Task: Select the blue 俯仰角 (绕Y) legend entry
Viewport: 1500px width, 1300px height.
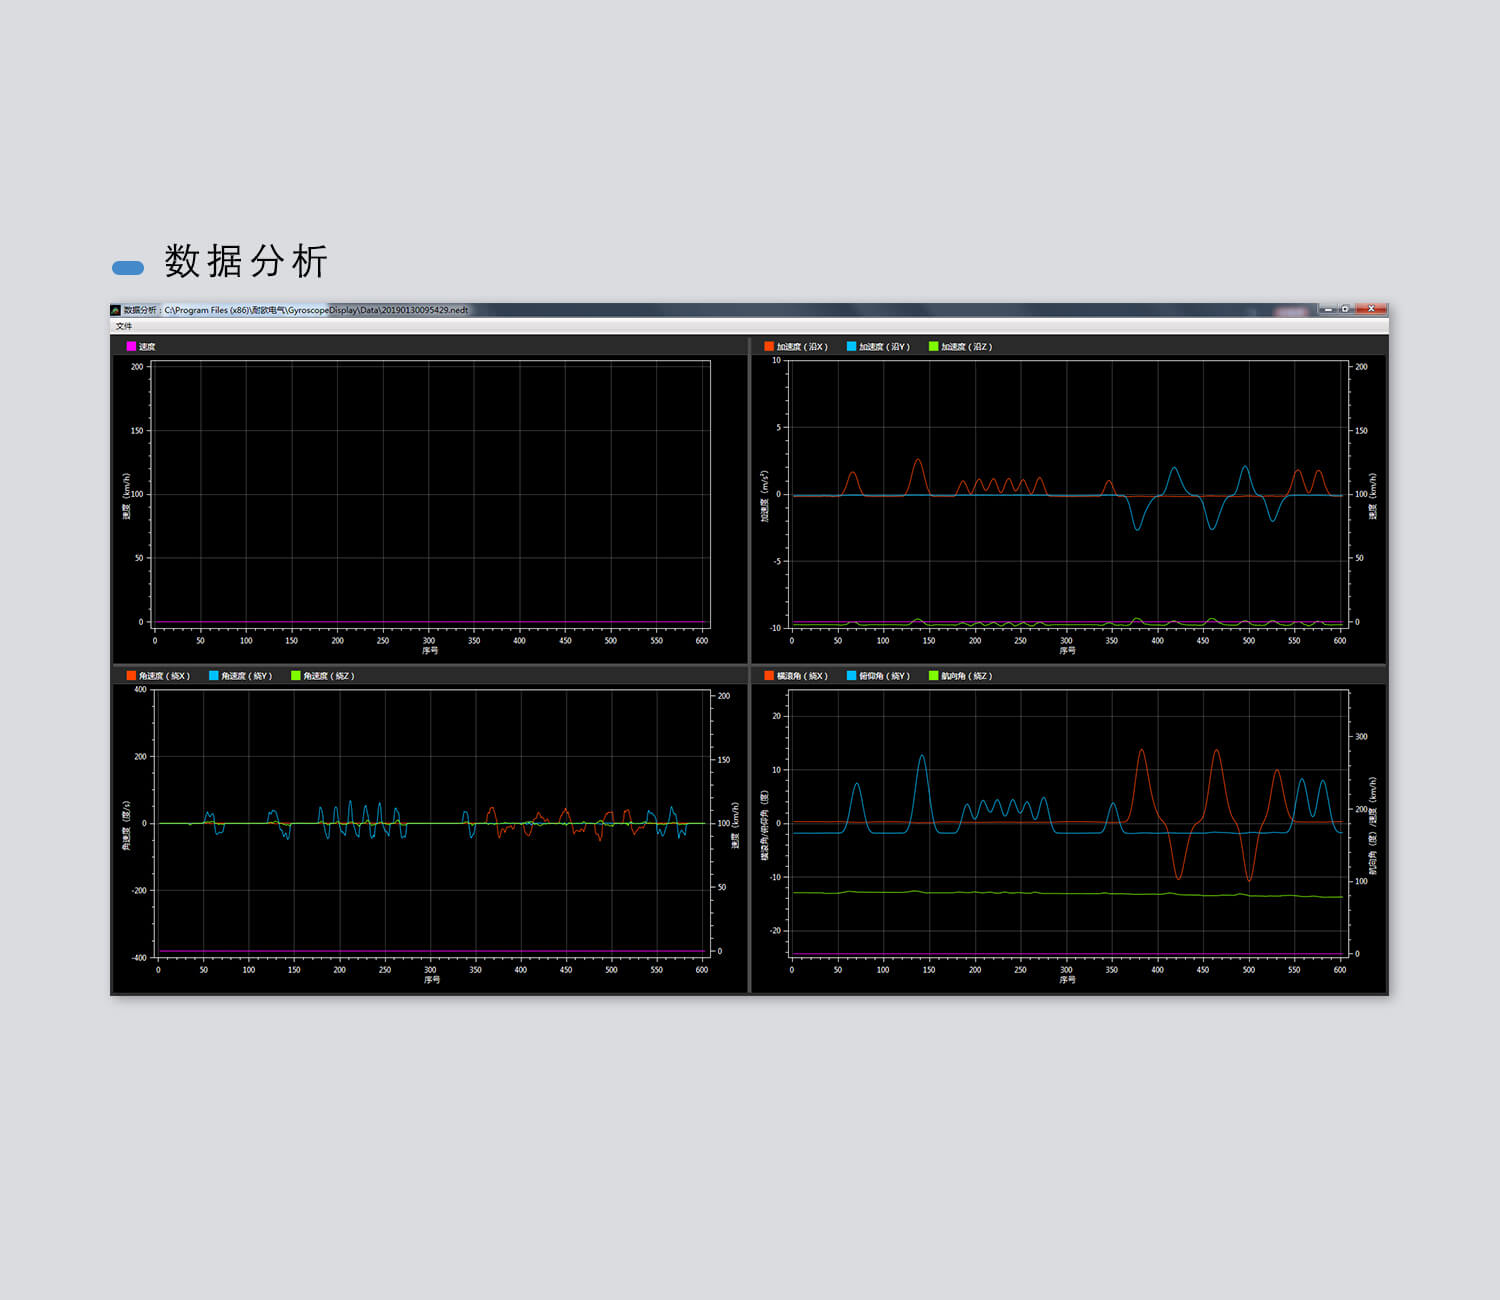Action: tap(878, 676)
